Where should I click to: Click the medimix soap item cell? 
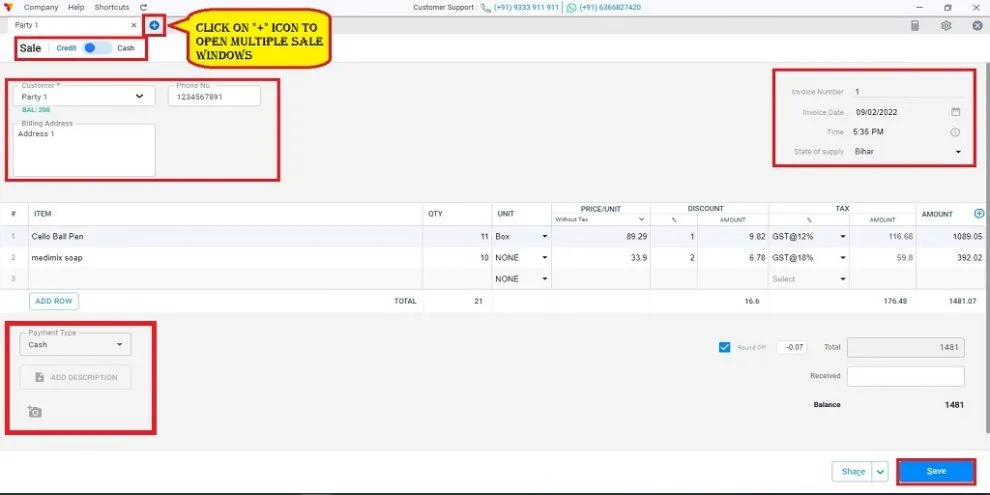pos(225,258)
